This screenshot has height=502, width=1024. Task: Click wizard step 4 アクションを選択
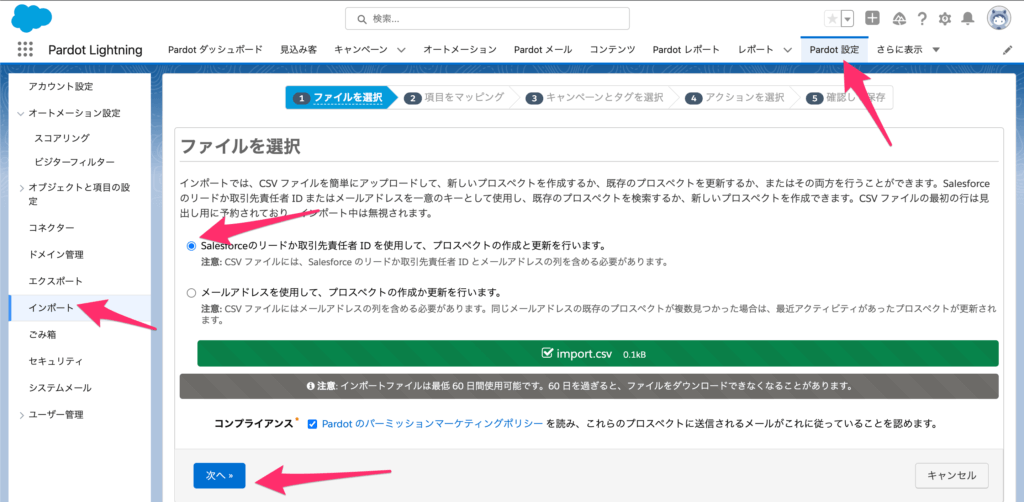(x=737, y=98)
